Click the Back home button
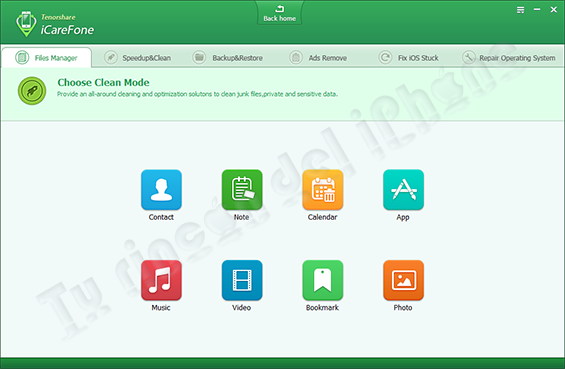Viewport: 565px width, 369px height. (x=280, y=13)
